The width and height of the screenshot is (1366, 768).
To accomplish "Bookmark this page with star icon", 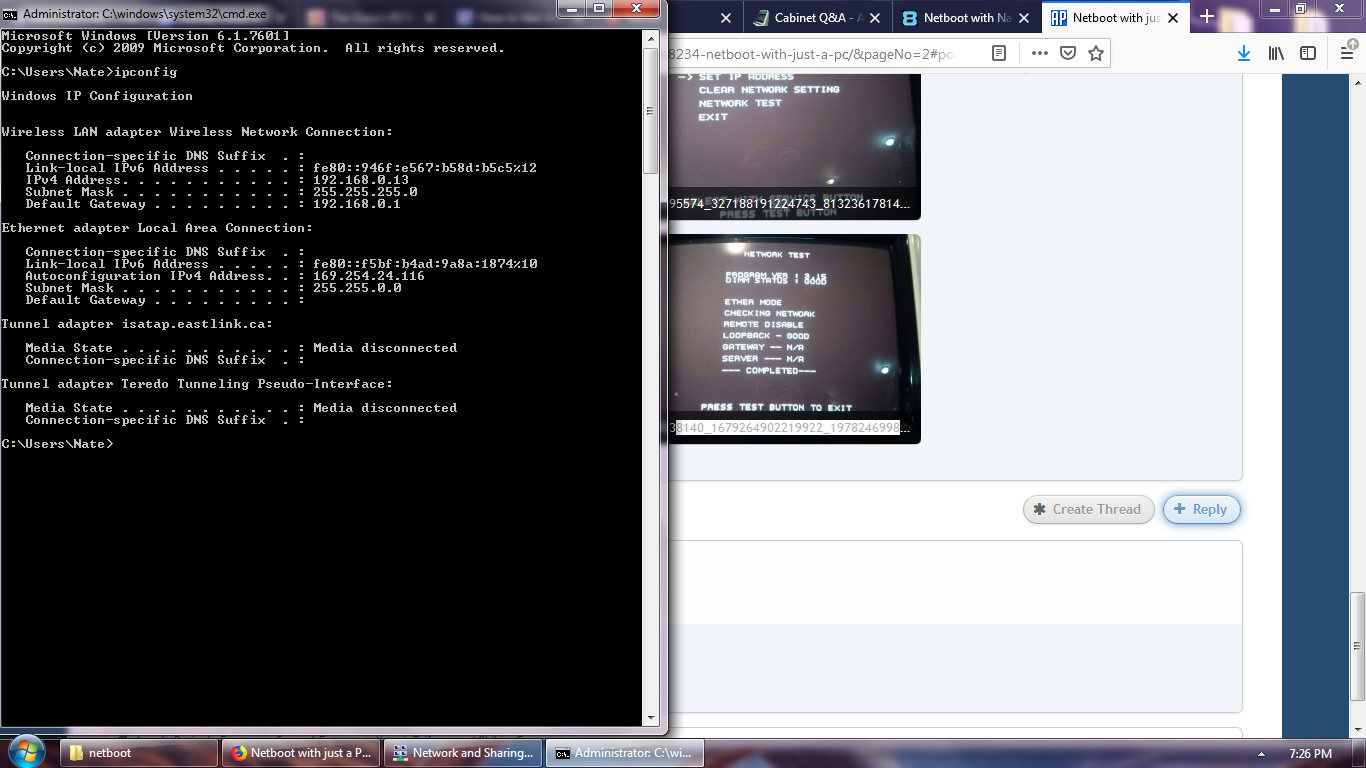I will 1096,54.
